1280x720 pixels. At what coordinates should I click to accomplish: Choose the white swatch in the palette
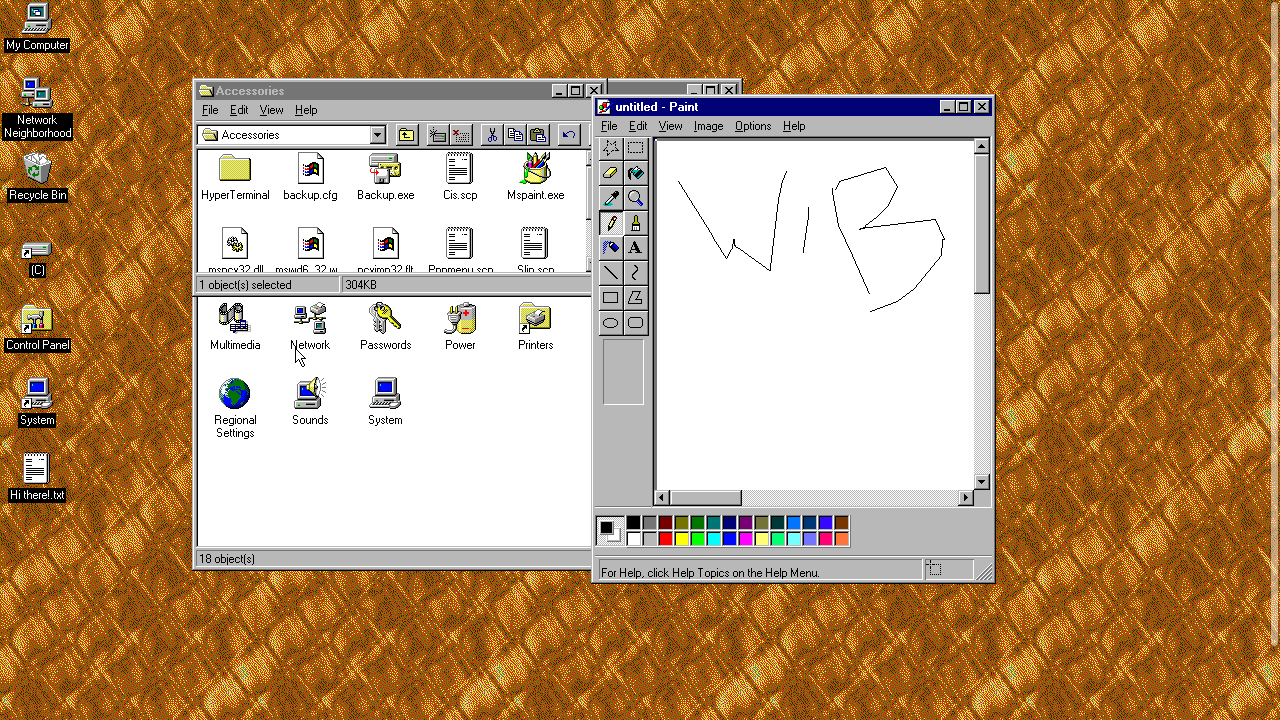(x=634, y=539)
